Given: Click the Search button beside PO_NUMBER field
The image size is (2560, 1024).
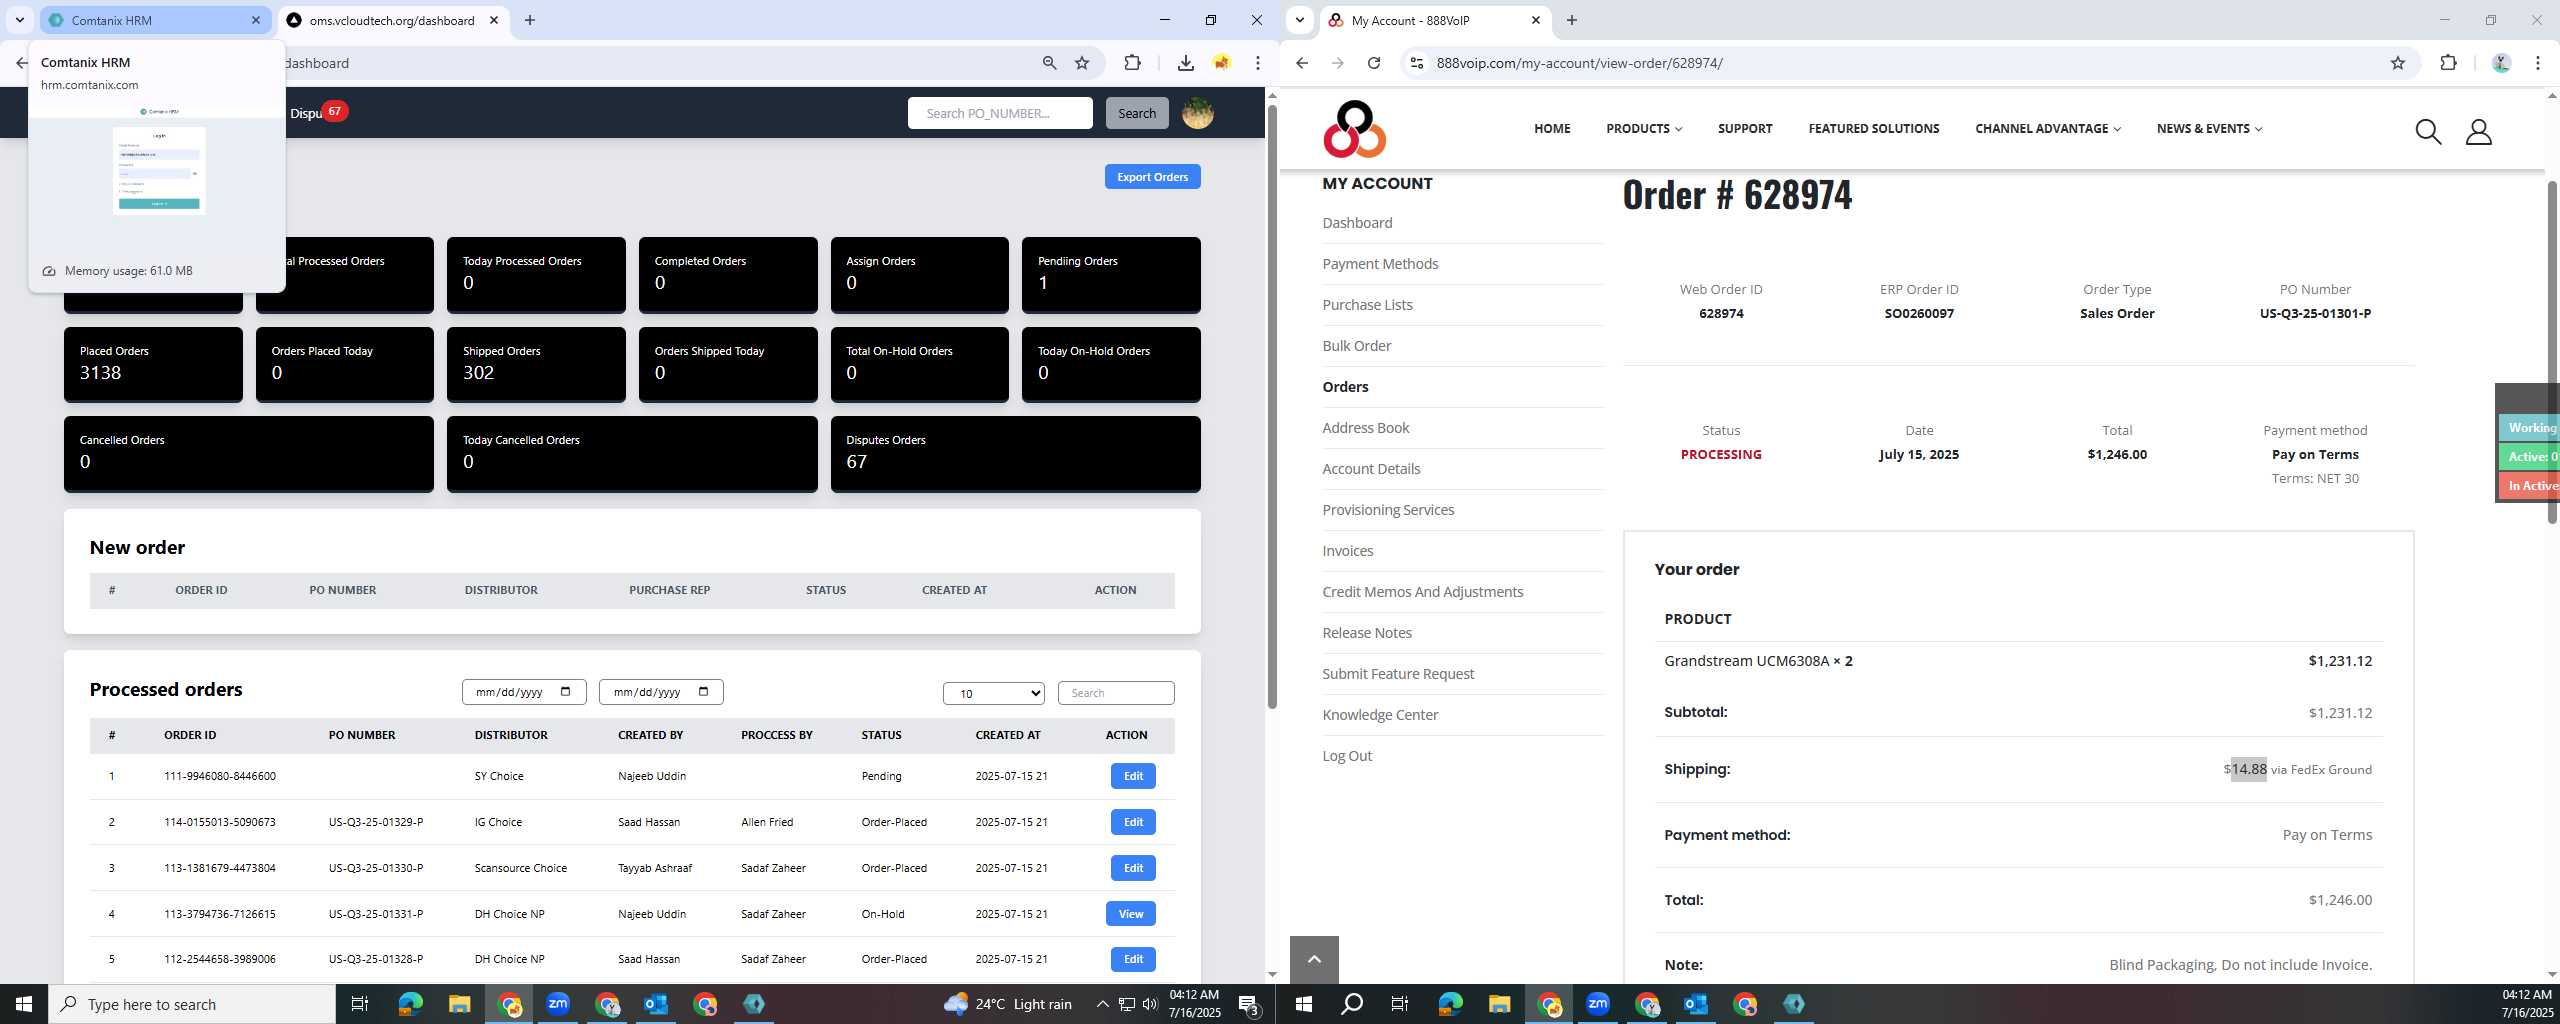Looking at the screenshot, I should [x=1136, y=113].
